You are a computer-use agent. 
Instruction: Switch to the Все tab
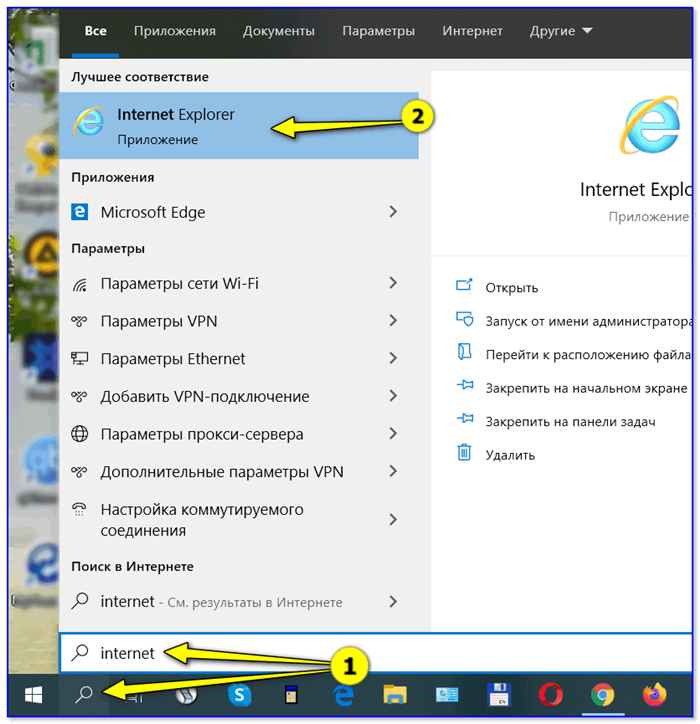[x=96, y=31]
